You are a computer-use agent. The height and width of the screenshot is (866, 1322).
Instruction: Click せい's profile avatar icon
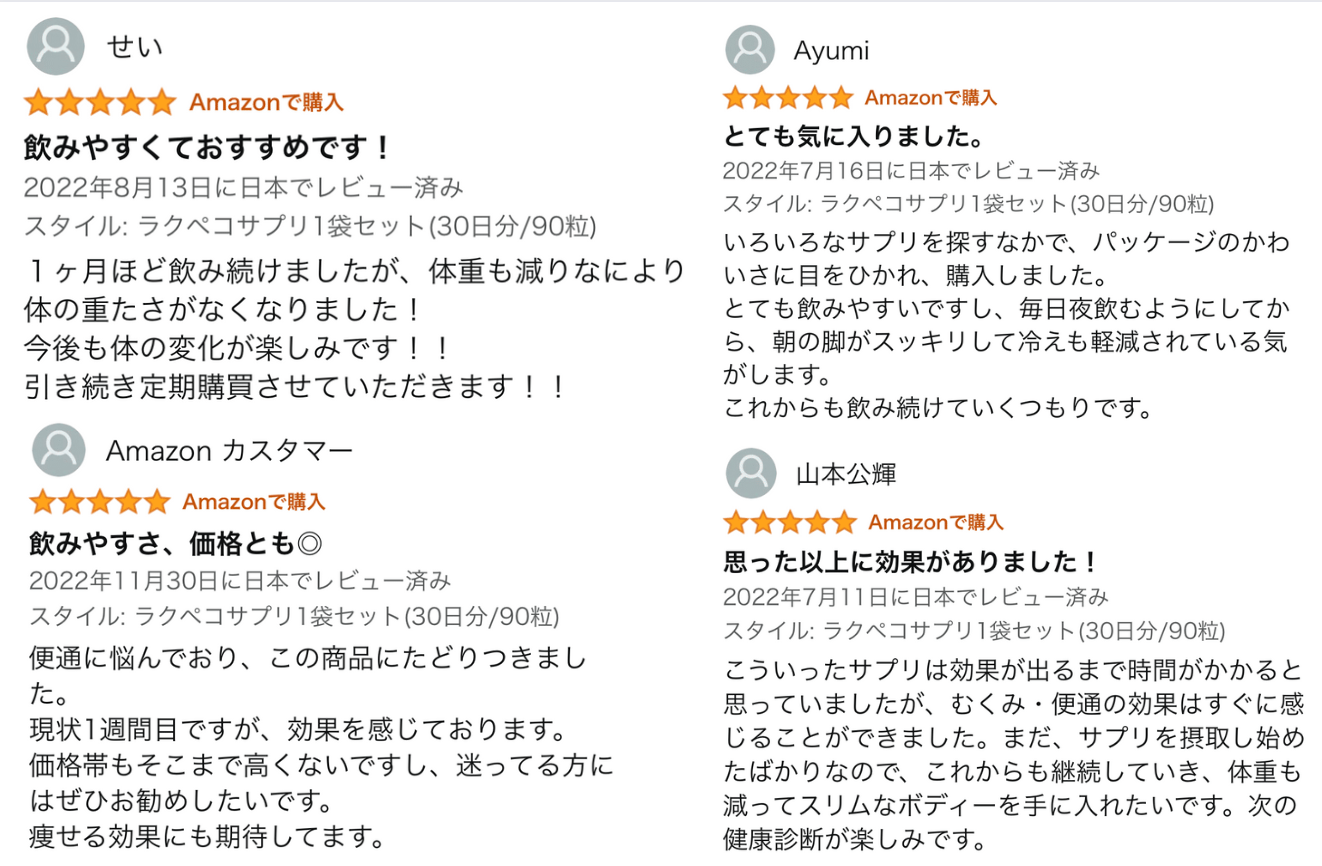[55, 46]
